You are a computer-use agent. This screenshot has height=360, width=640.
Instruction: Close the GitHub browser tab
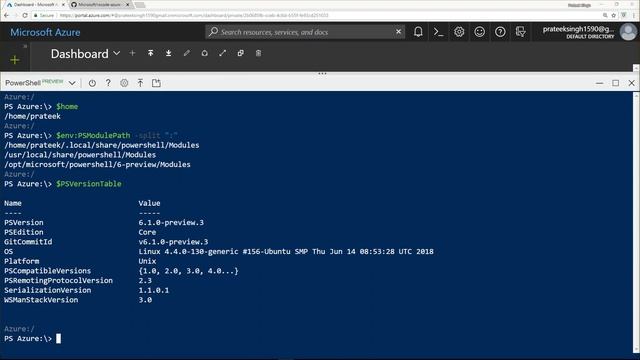coord(127,4)
